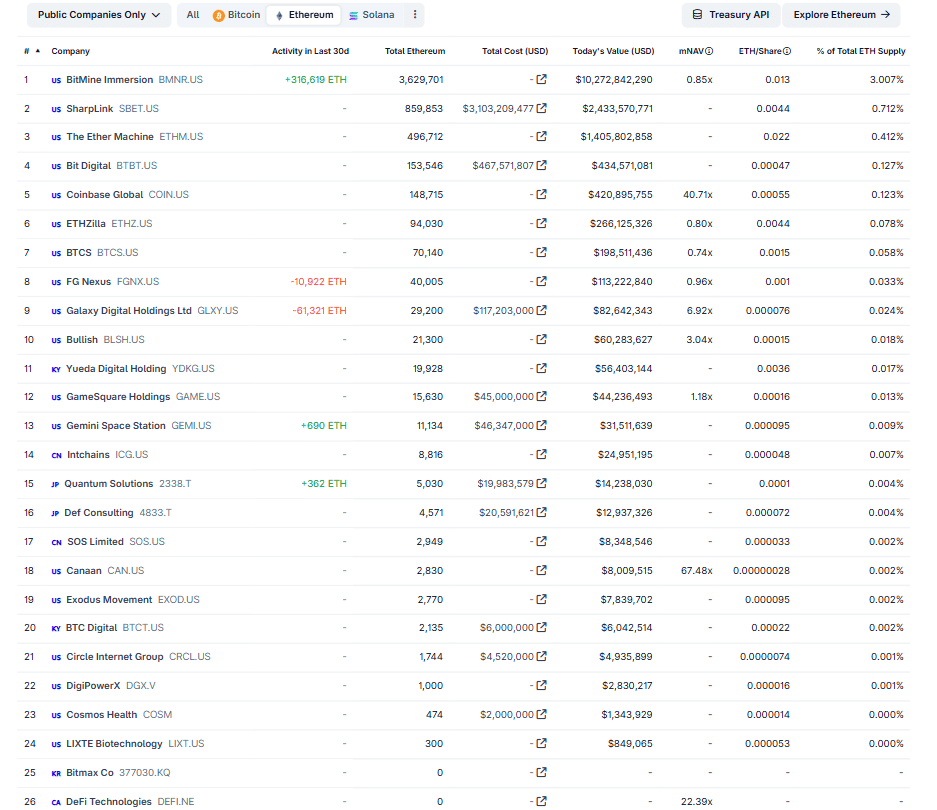Open Coinbase Global company page
Viewport: 937px width, 810px height.
(104, 195)
